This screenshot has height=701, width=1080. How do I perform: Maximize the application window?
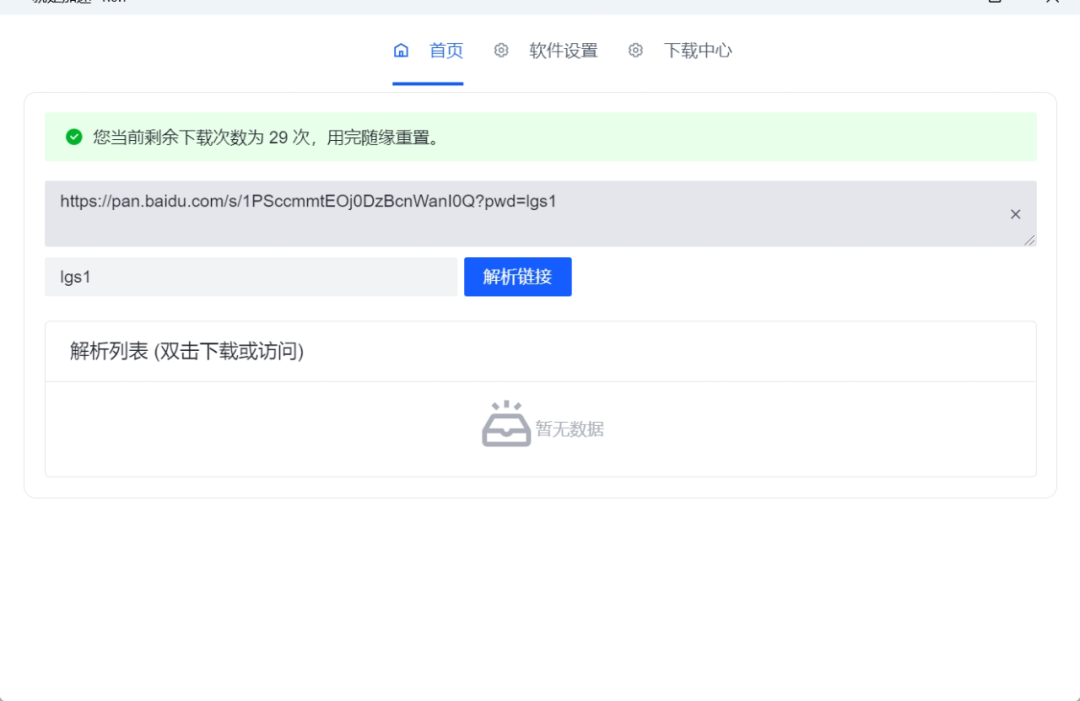[x=995, y=3]
